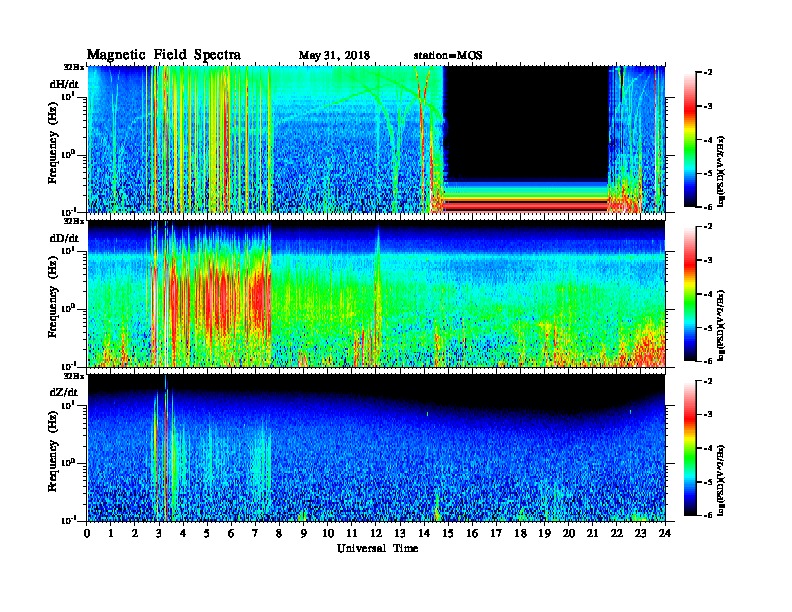The height and width of the screenshot is (612, 792).
Task: Click hour '23' on the time axis
Action: pyautogui.click(x=641, y=533)
